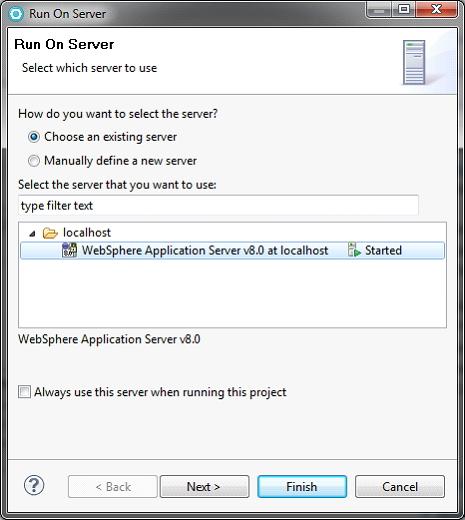Click the help question mark icon

(x=34, y=485)
